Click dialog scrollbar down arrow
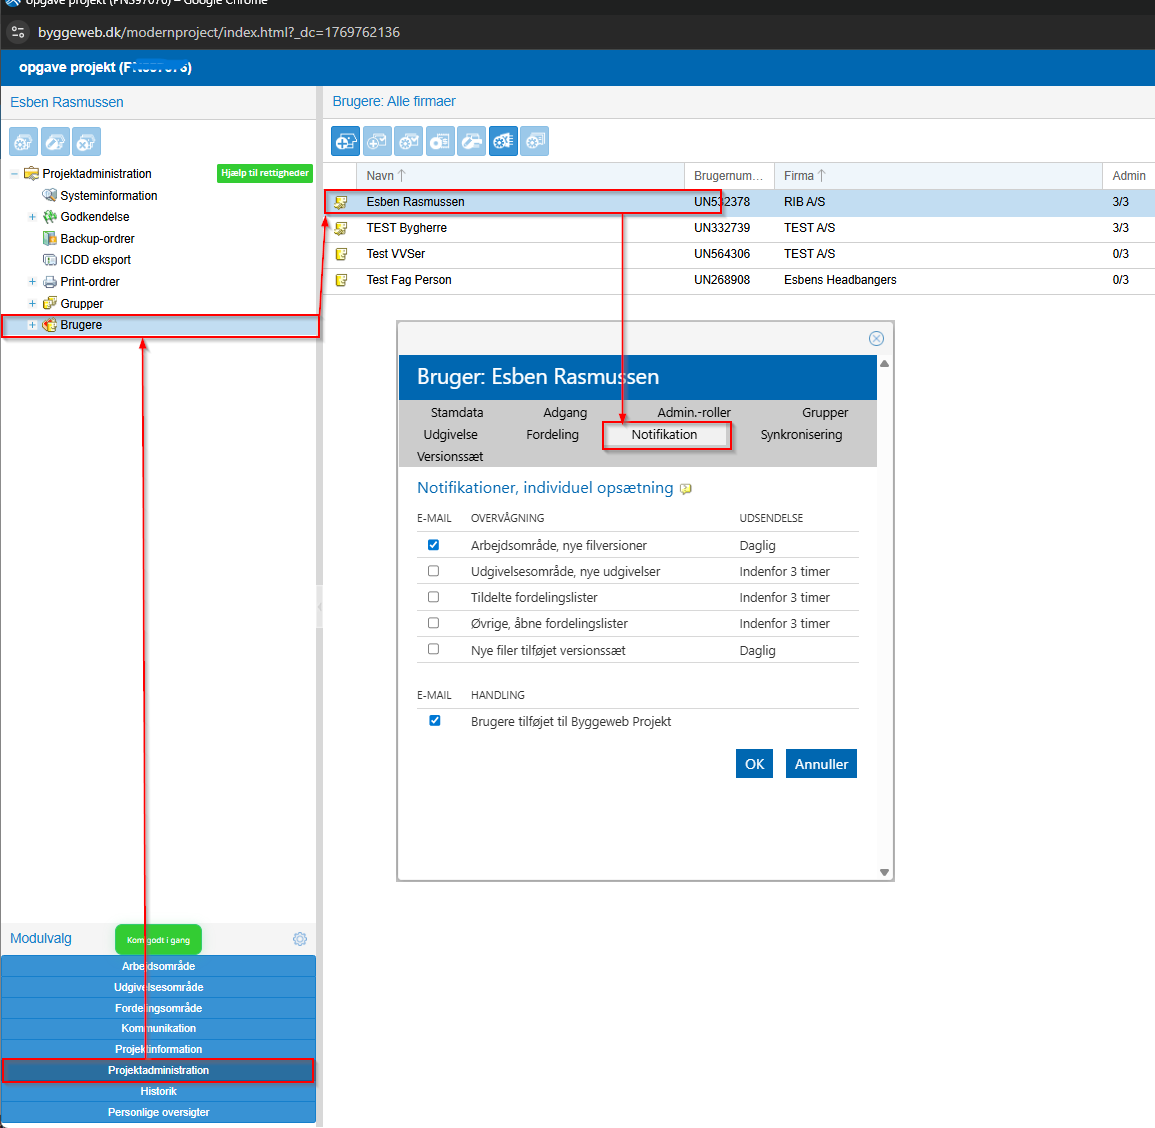Viewport: 1155px width, 1128px height. (x=884, y=872)
